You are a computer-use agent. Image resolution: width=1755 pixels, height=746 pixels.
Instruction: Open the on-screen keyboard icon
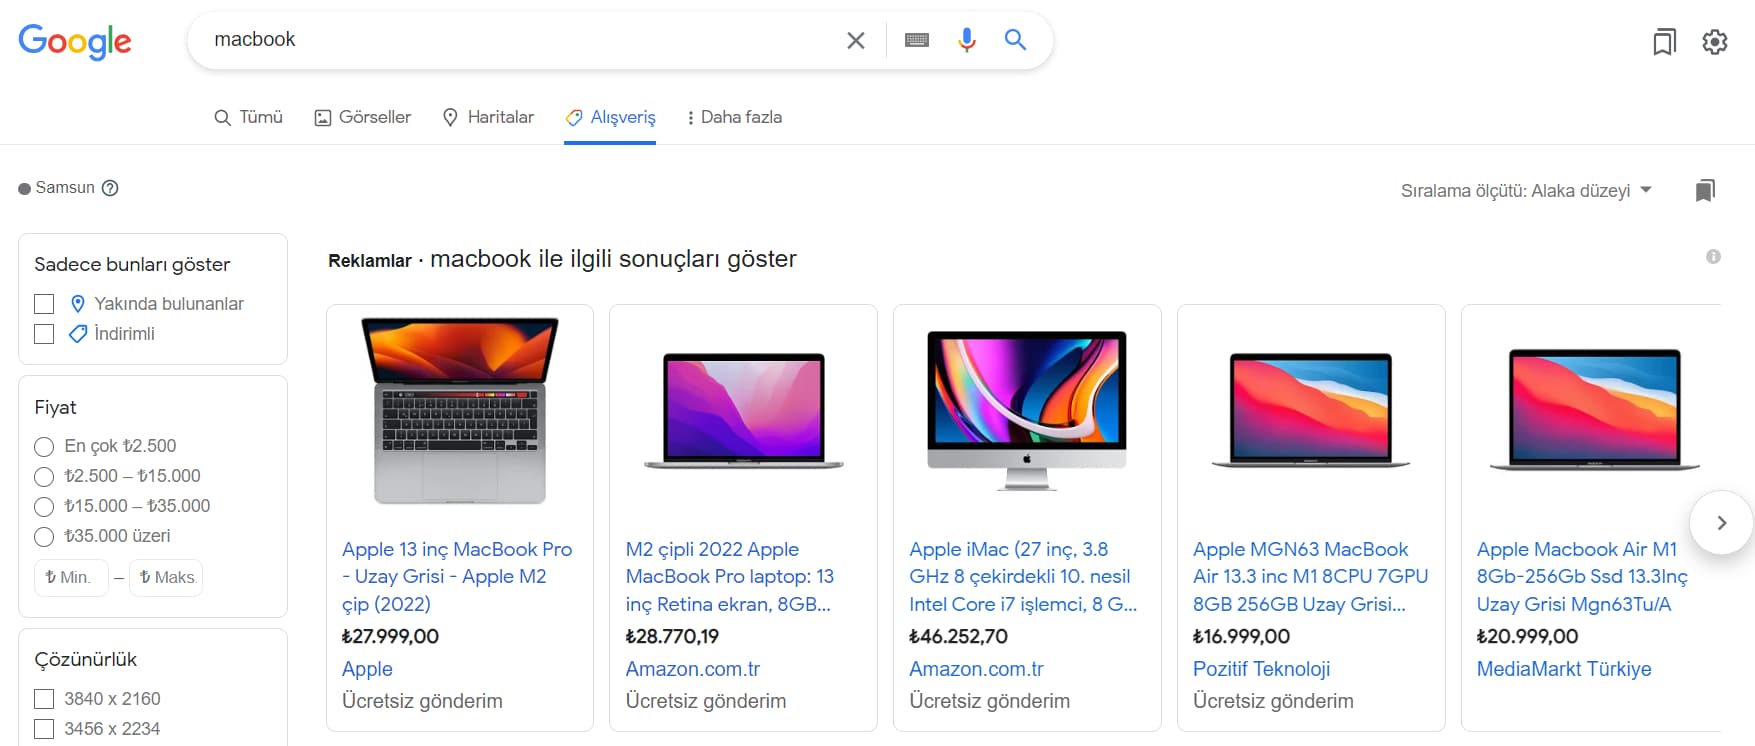[x=917, y=40]
